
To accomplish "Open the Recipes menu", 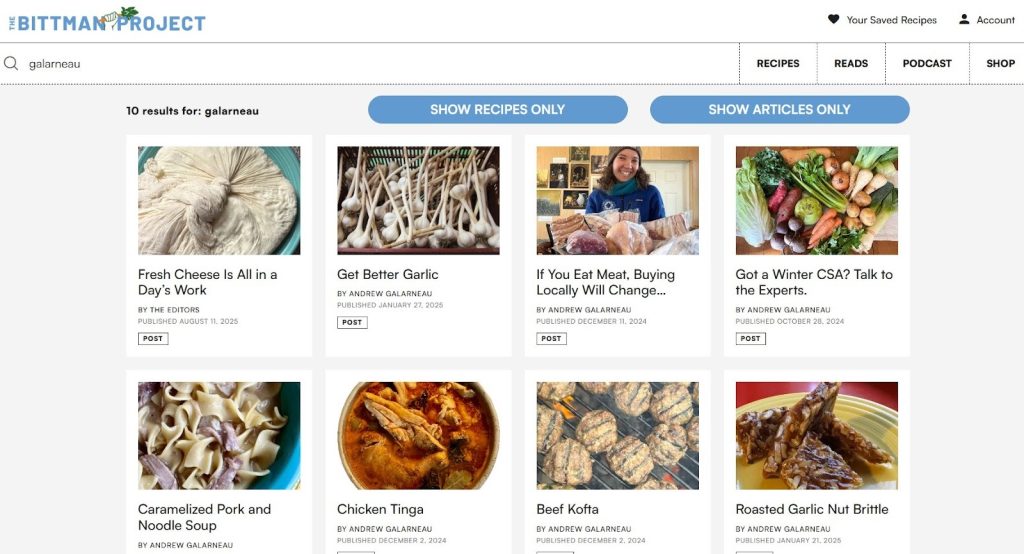I will (x=777, y=63).
